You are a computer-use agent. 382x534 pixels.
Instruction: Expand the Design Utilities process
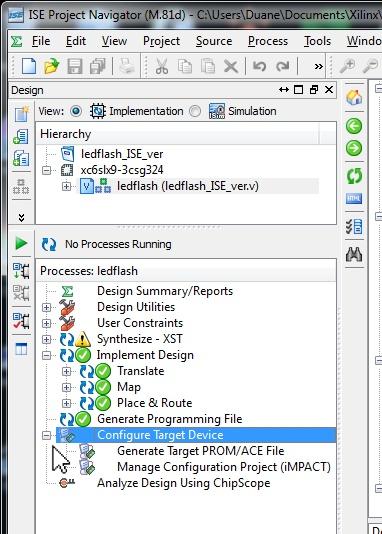coord(46,307)
